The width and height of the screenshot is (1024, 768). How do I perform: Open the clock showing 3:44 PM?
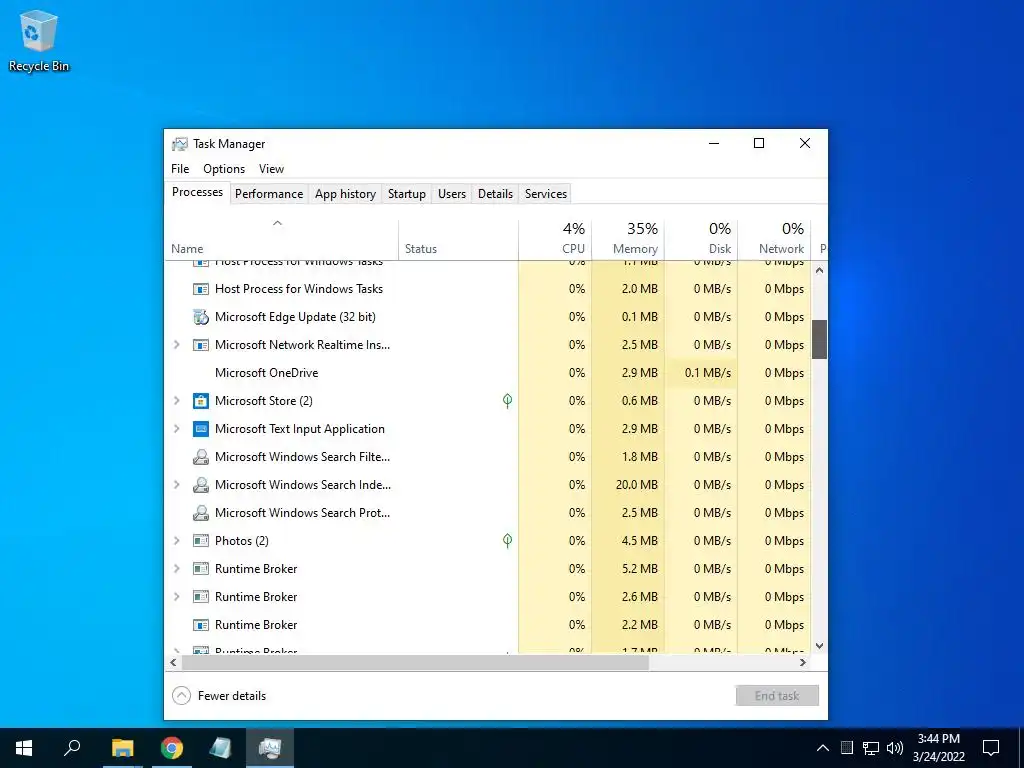pyautogui.click(x=938, y=748)
